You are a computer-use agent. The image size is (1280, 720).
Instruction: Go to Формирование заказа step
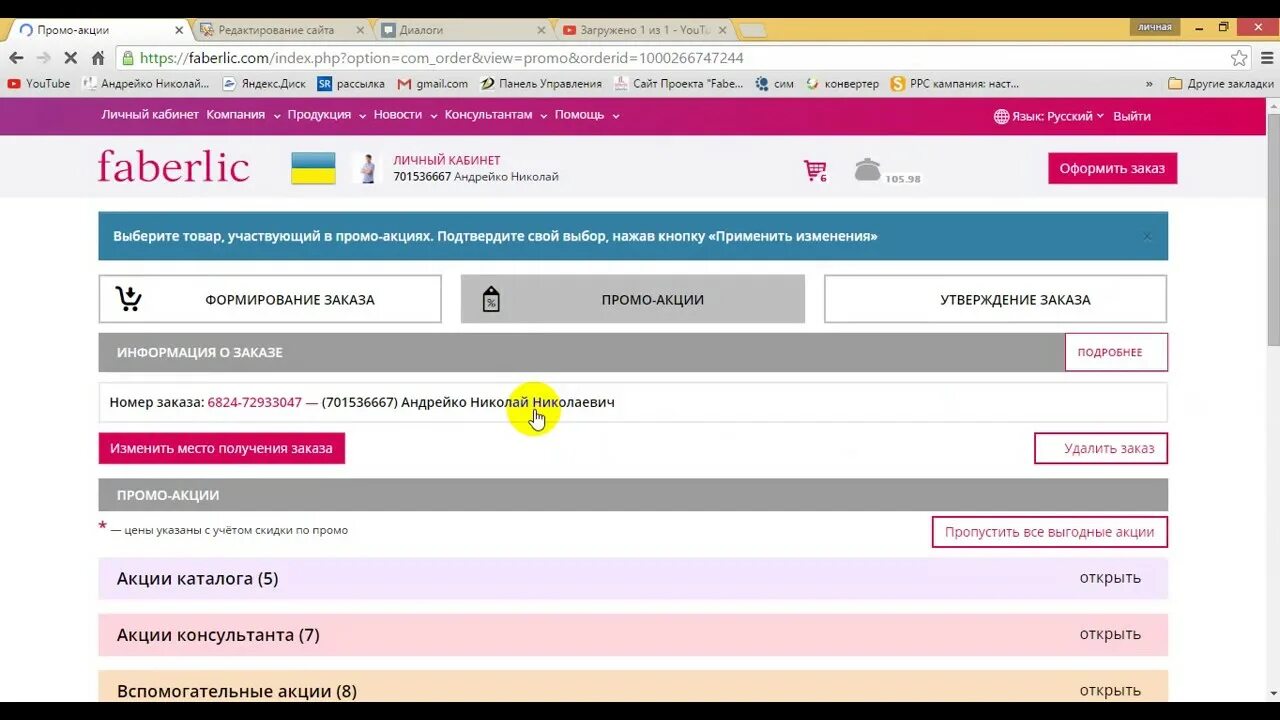point(270,299)
